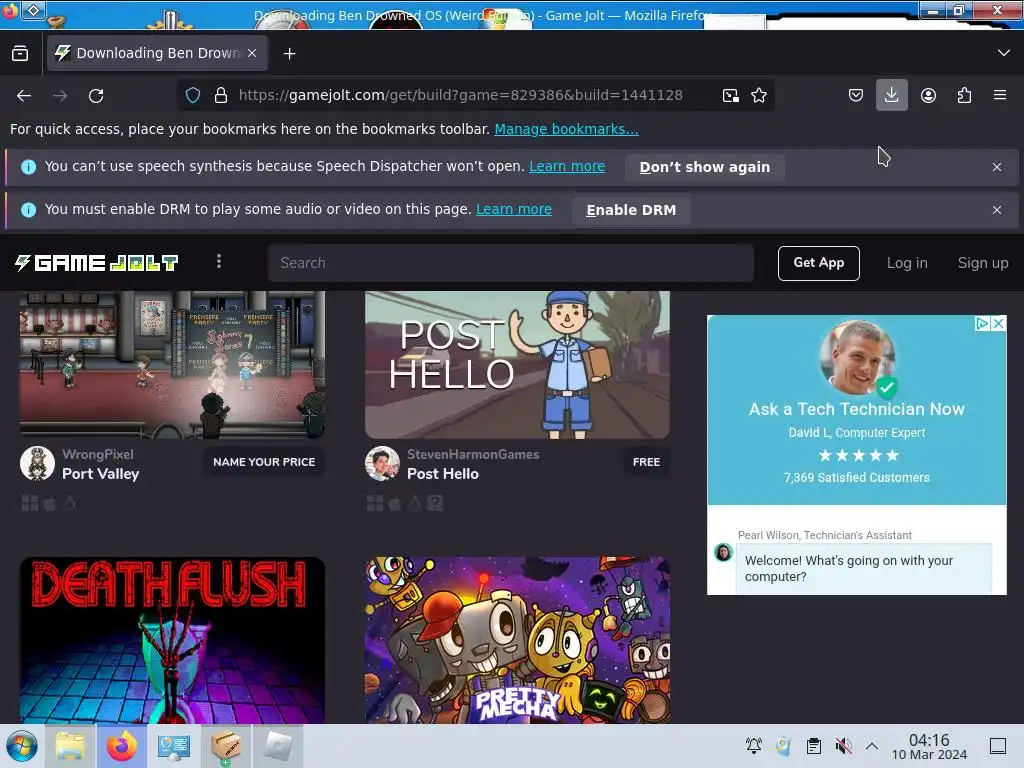
Task: Focus the Game Jolt Search field
Action: [511, 263]
